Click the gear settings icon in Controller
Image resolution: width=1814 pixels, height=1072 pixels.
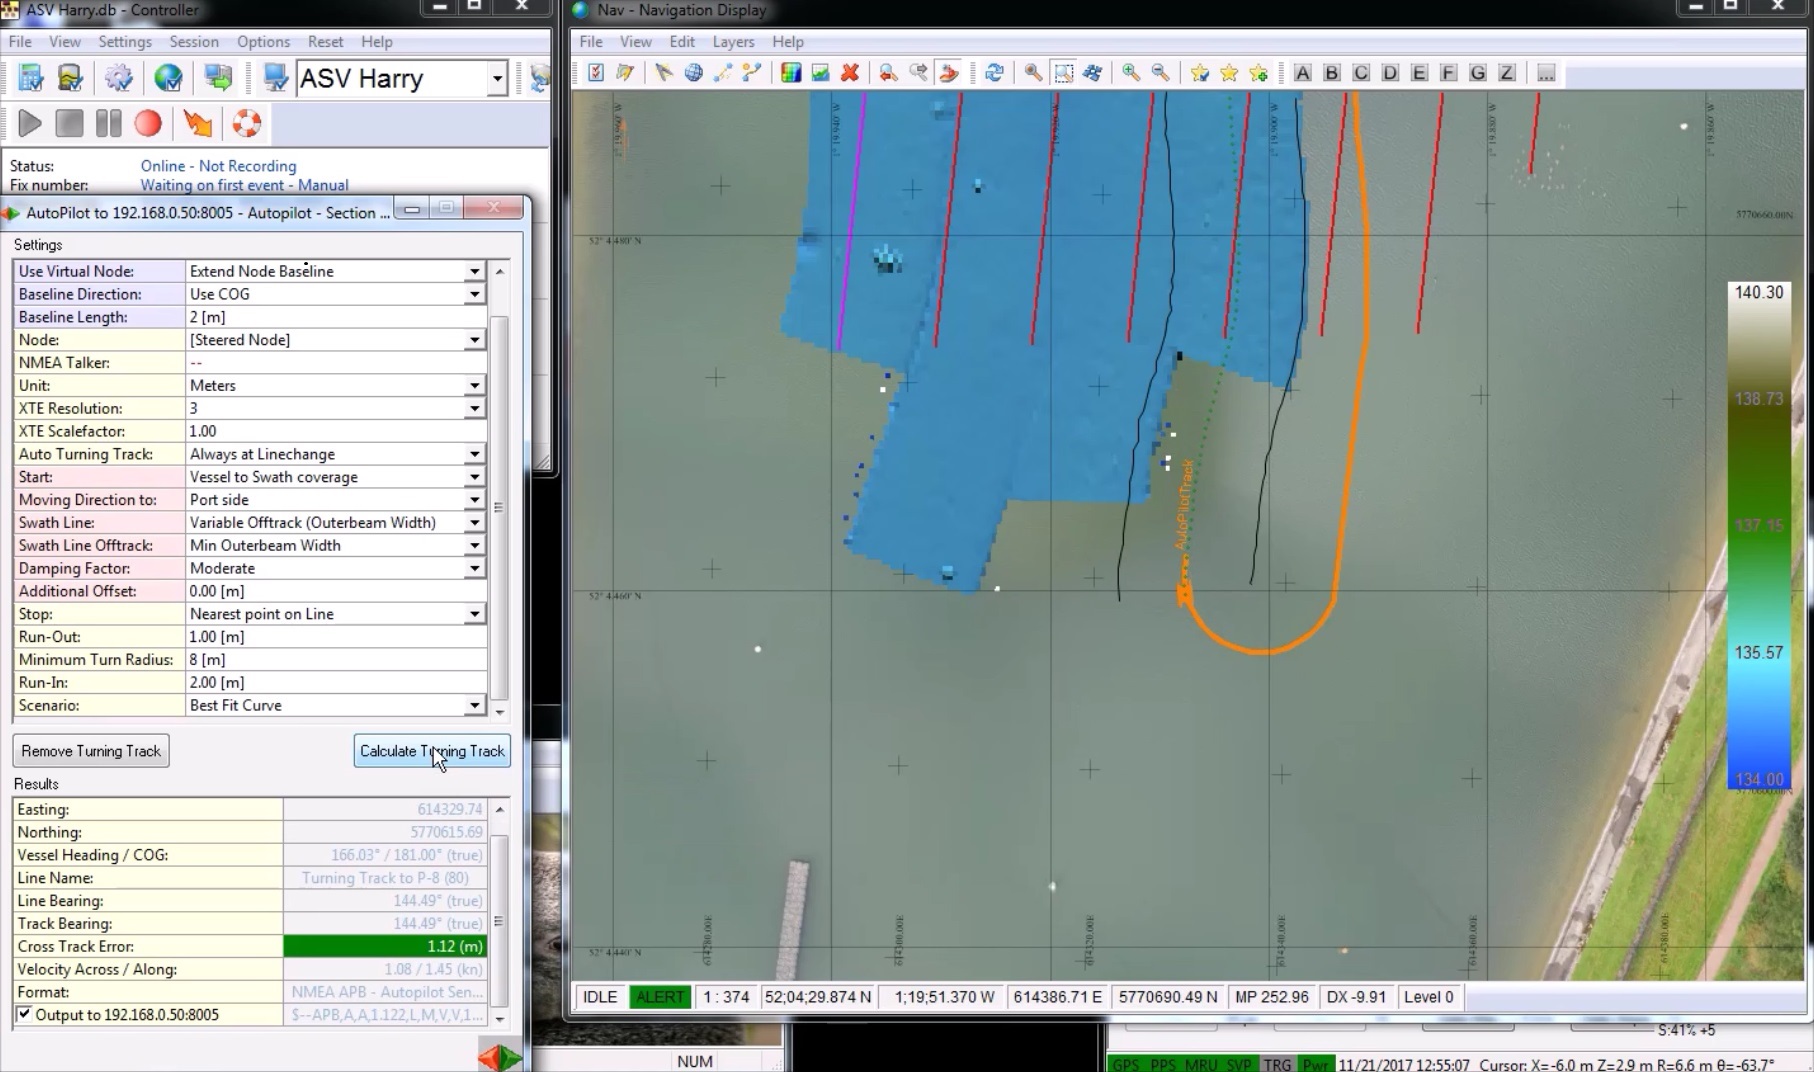119,78
